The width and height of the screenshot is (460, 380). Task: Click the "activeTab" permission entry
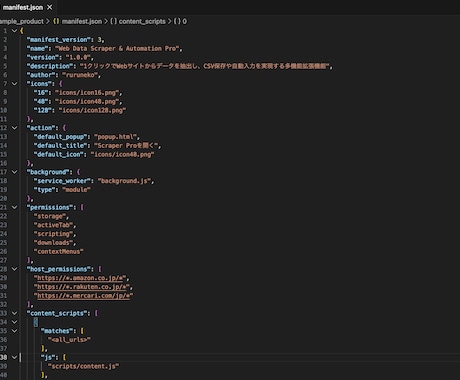[x=53, y=225]
